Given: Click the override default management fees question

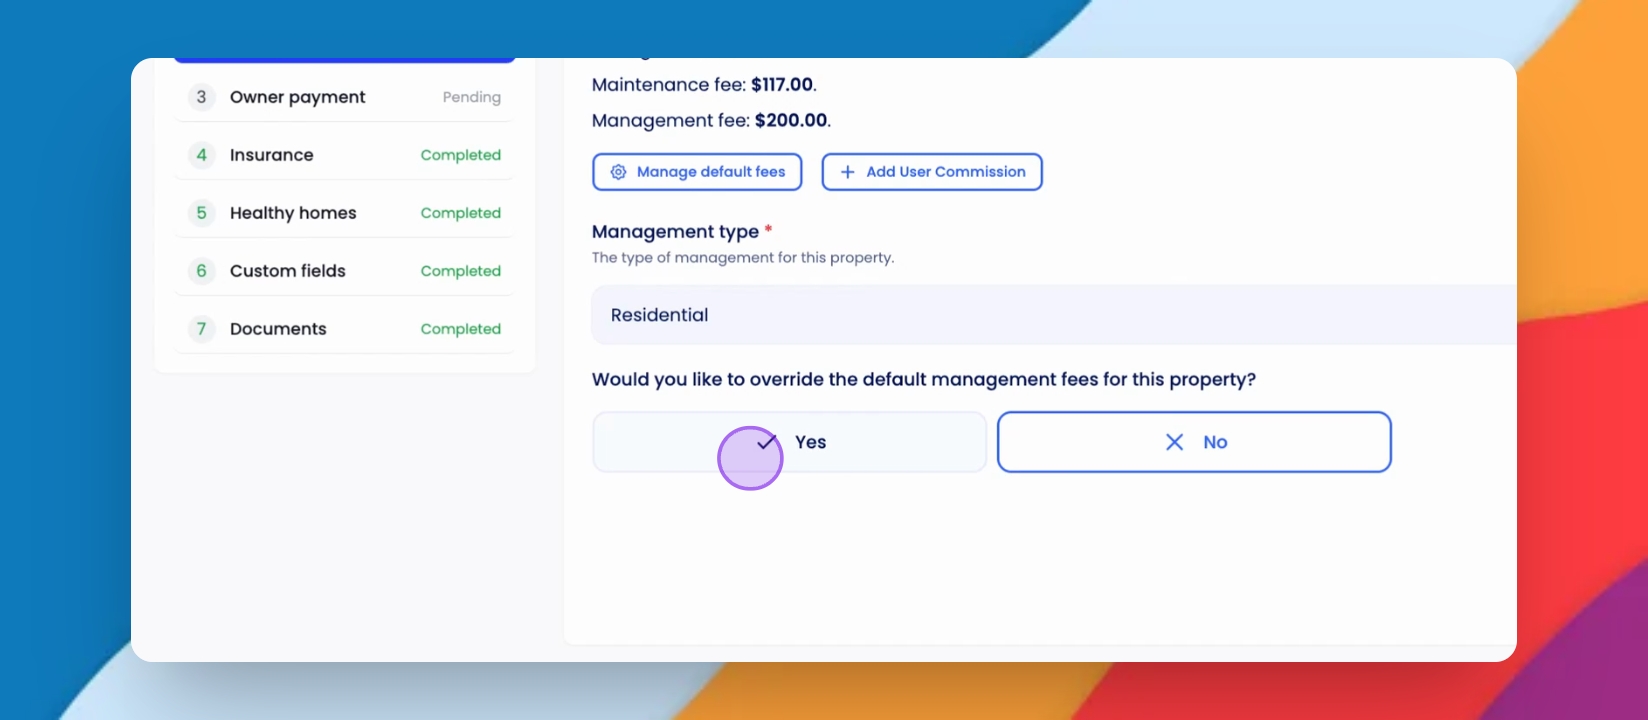Looking at the screenshot, I should [924, 380].
